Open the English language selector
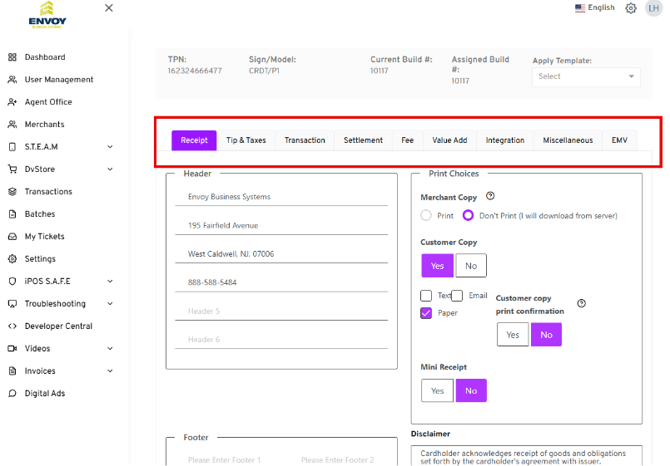The image size is (670, 466). point(595,8)
